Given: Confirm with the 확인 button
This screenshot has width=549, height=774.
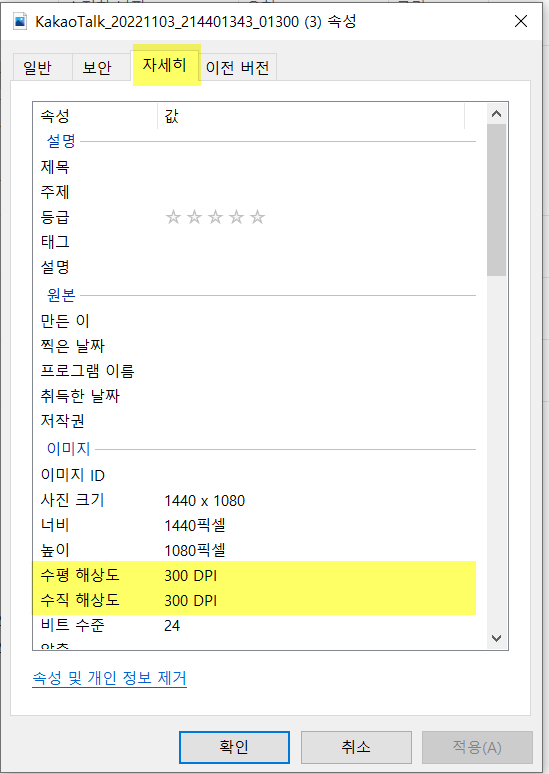Looking at the screenshot, I should [x=234, y=747].
